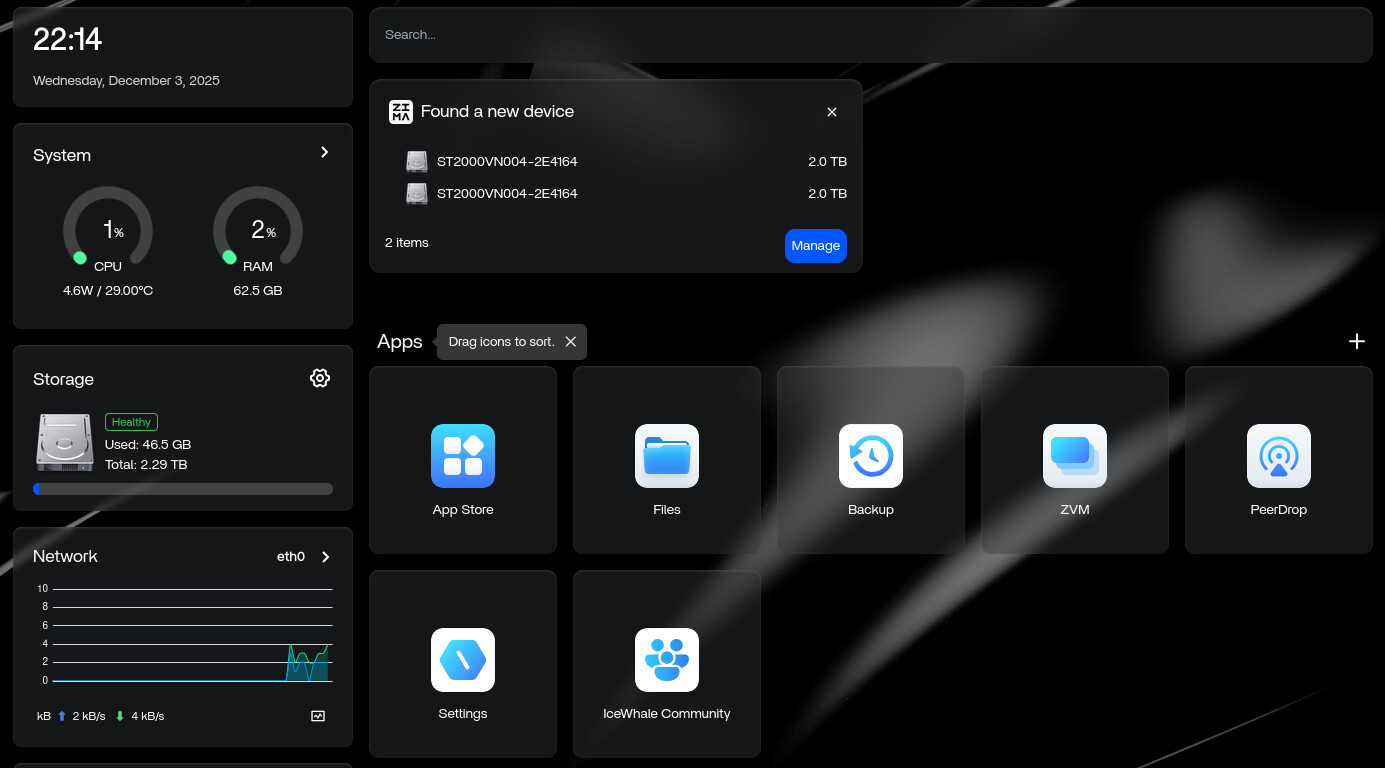Click the Storage gear settings icon
The height and width of the screenshot is (768, 1385).
[x=320, y=378]
